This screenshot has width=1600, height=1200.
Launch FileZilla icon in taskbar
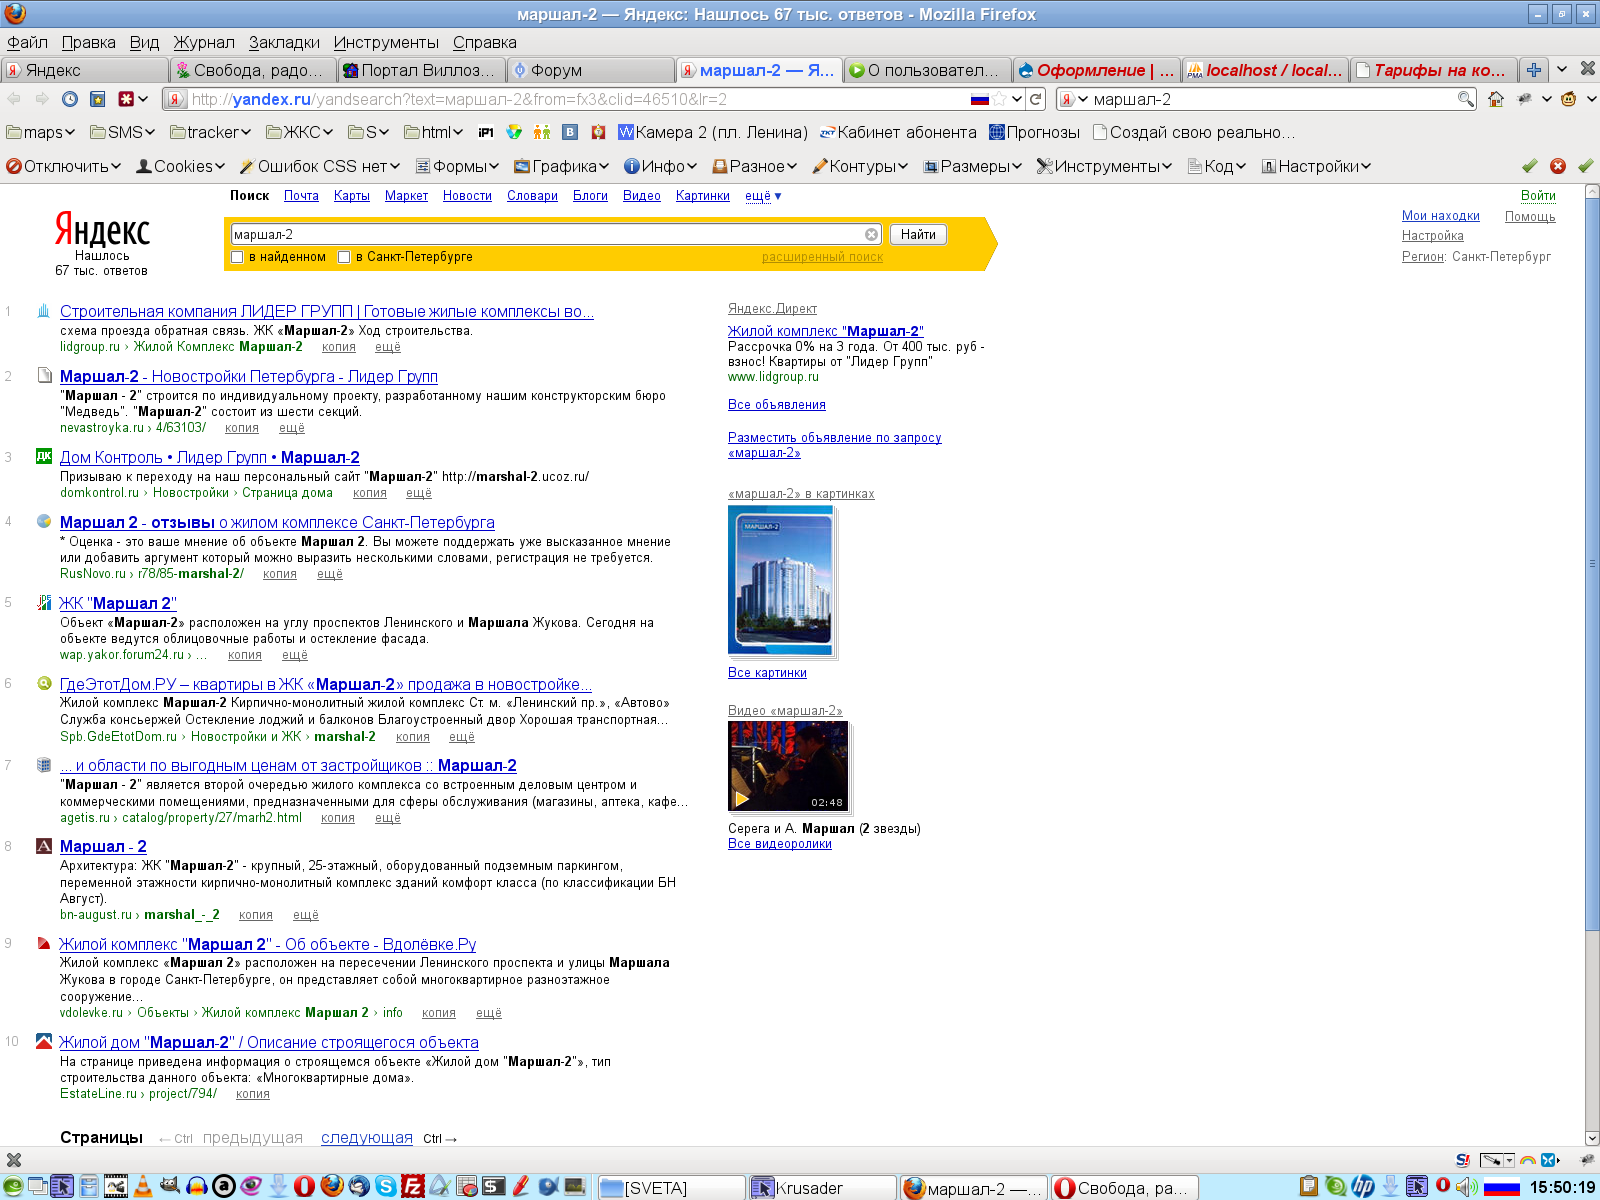(412, 1187)
